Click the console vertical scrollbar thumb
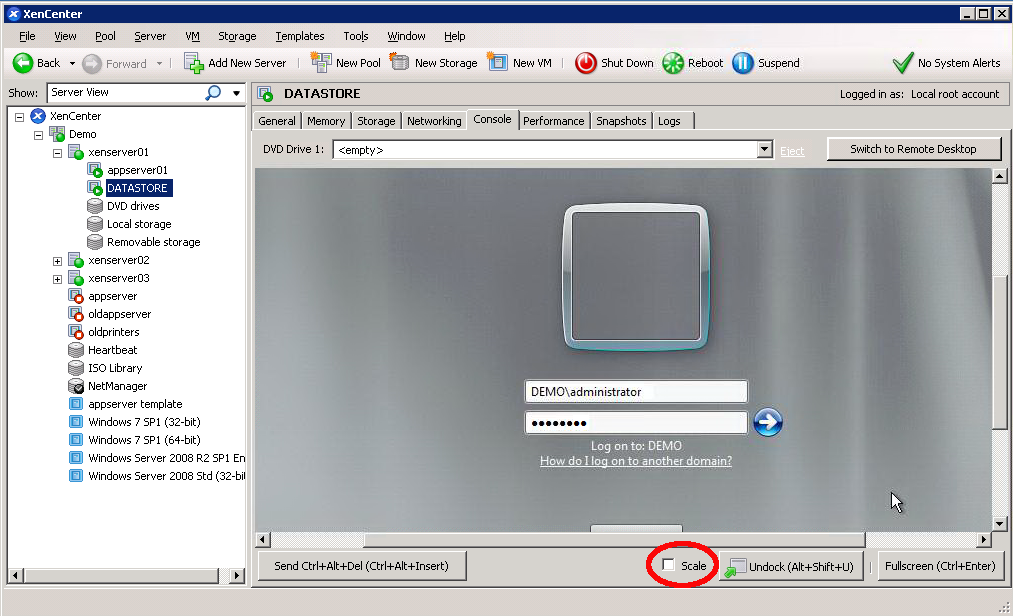This screenshot has height=616, width=1013. pyautogui.click(x=999, y=352)
